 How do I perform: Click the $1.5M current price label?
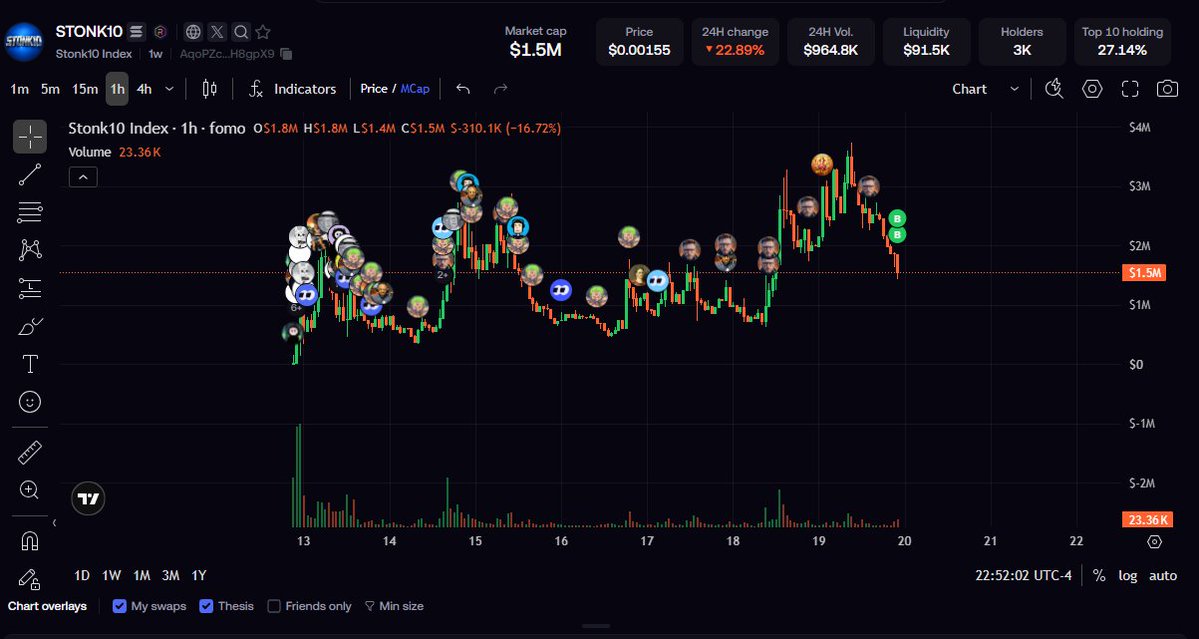pyautogui.click(x=1143, y=273)
